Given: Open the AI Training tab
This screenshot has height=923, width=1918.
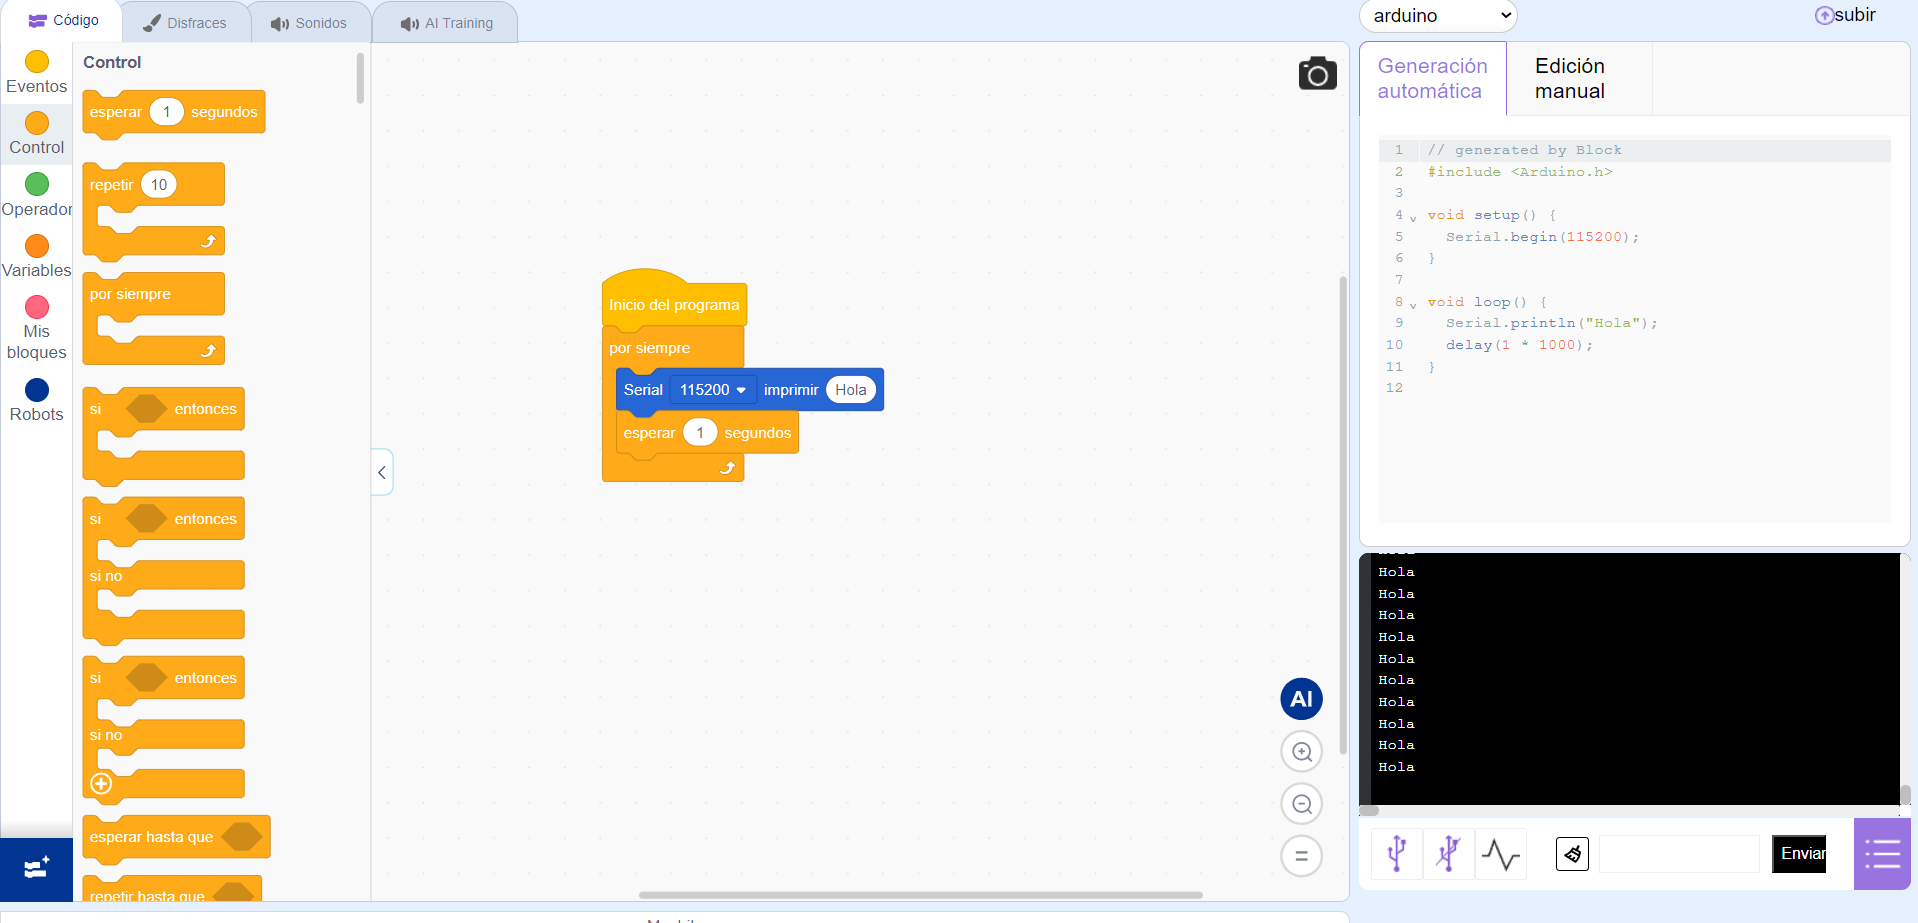Looking at the screenshot, I should coord(446,23).
